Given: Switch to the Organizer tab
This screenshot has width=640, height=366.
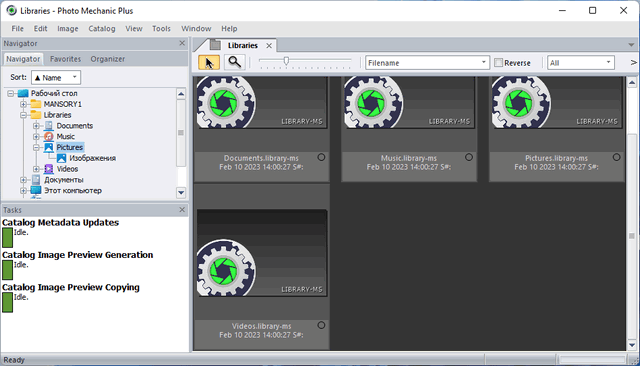Looking at the screenshot, I should point(108,59).
